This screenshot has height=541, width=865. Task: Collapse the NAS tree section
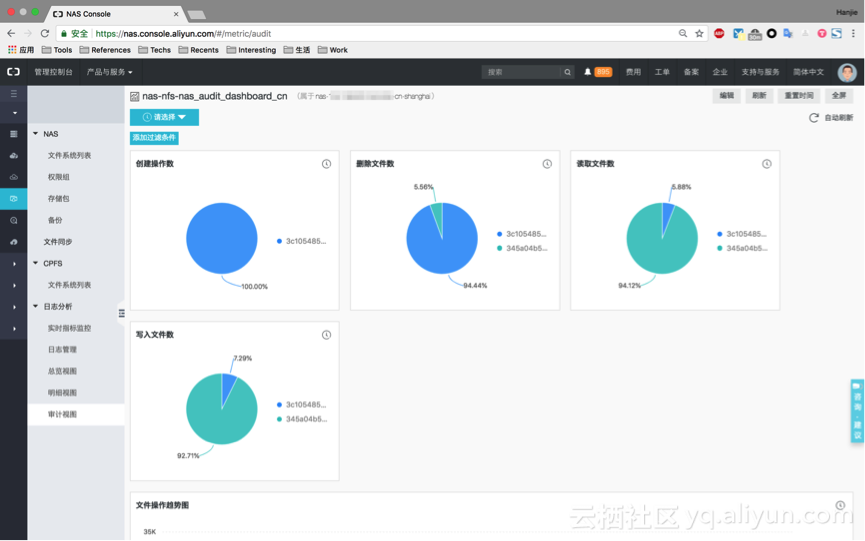click(x=36, y=133)
